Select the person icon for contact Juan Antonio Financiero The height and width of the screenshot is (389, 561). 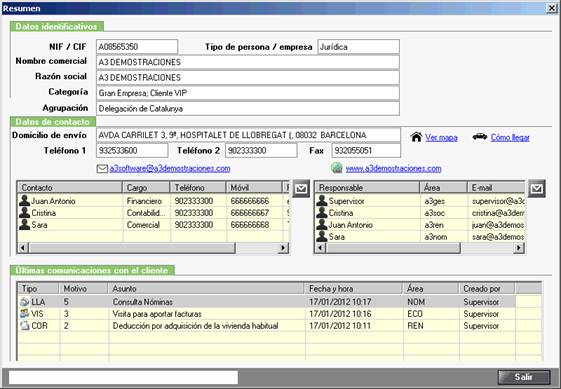(24, 200)
